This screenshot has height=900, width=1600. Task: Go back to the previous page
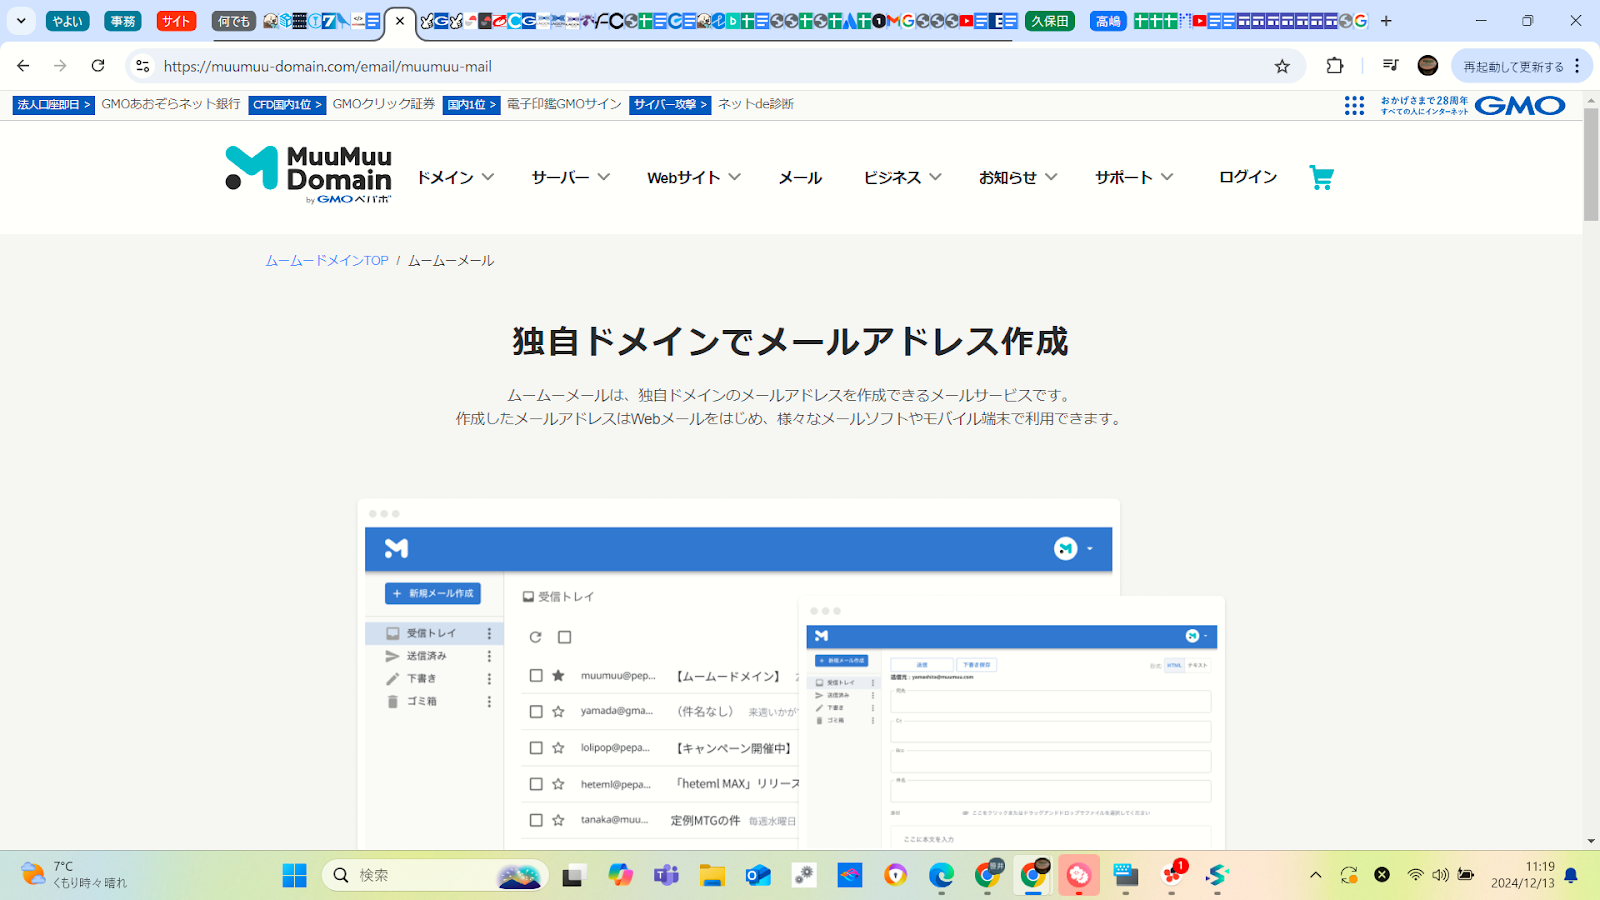pyautogui.click(x=23, y=66)
